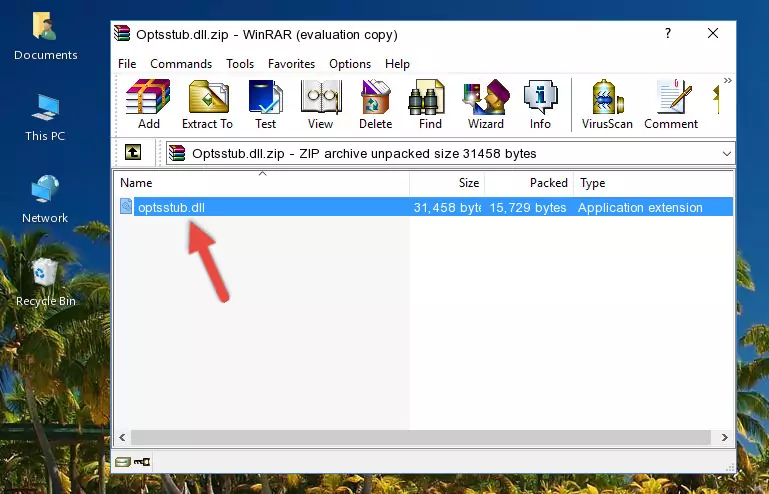Show archive Info

click(540, 104)
